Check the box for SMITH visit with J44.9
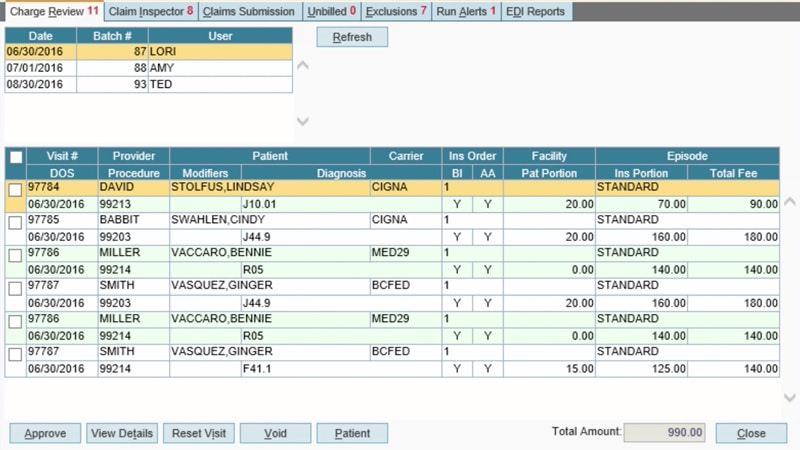Viewport: 800px width, 450px height. click(x=15, y=288)
